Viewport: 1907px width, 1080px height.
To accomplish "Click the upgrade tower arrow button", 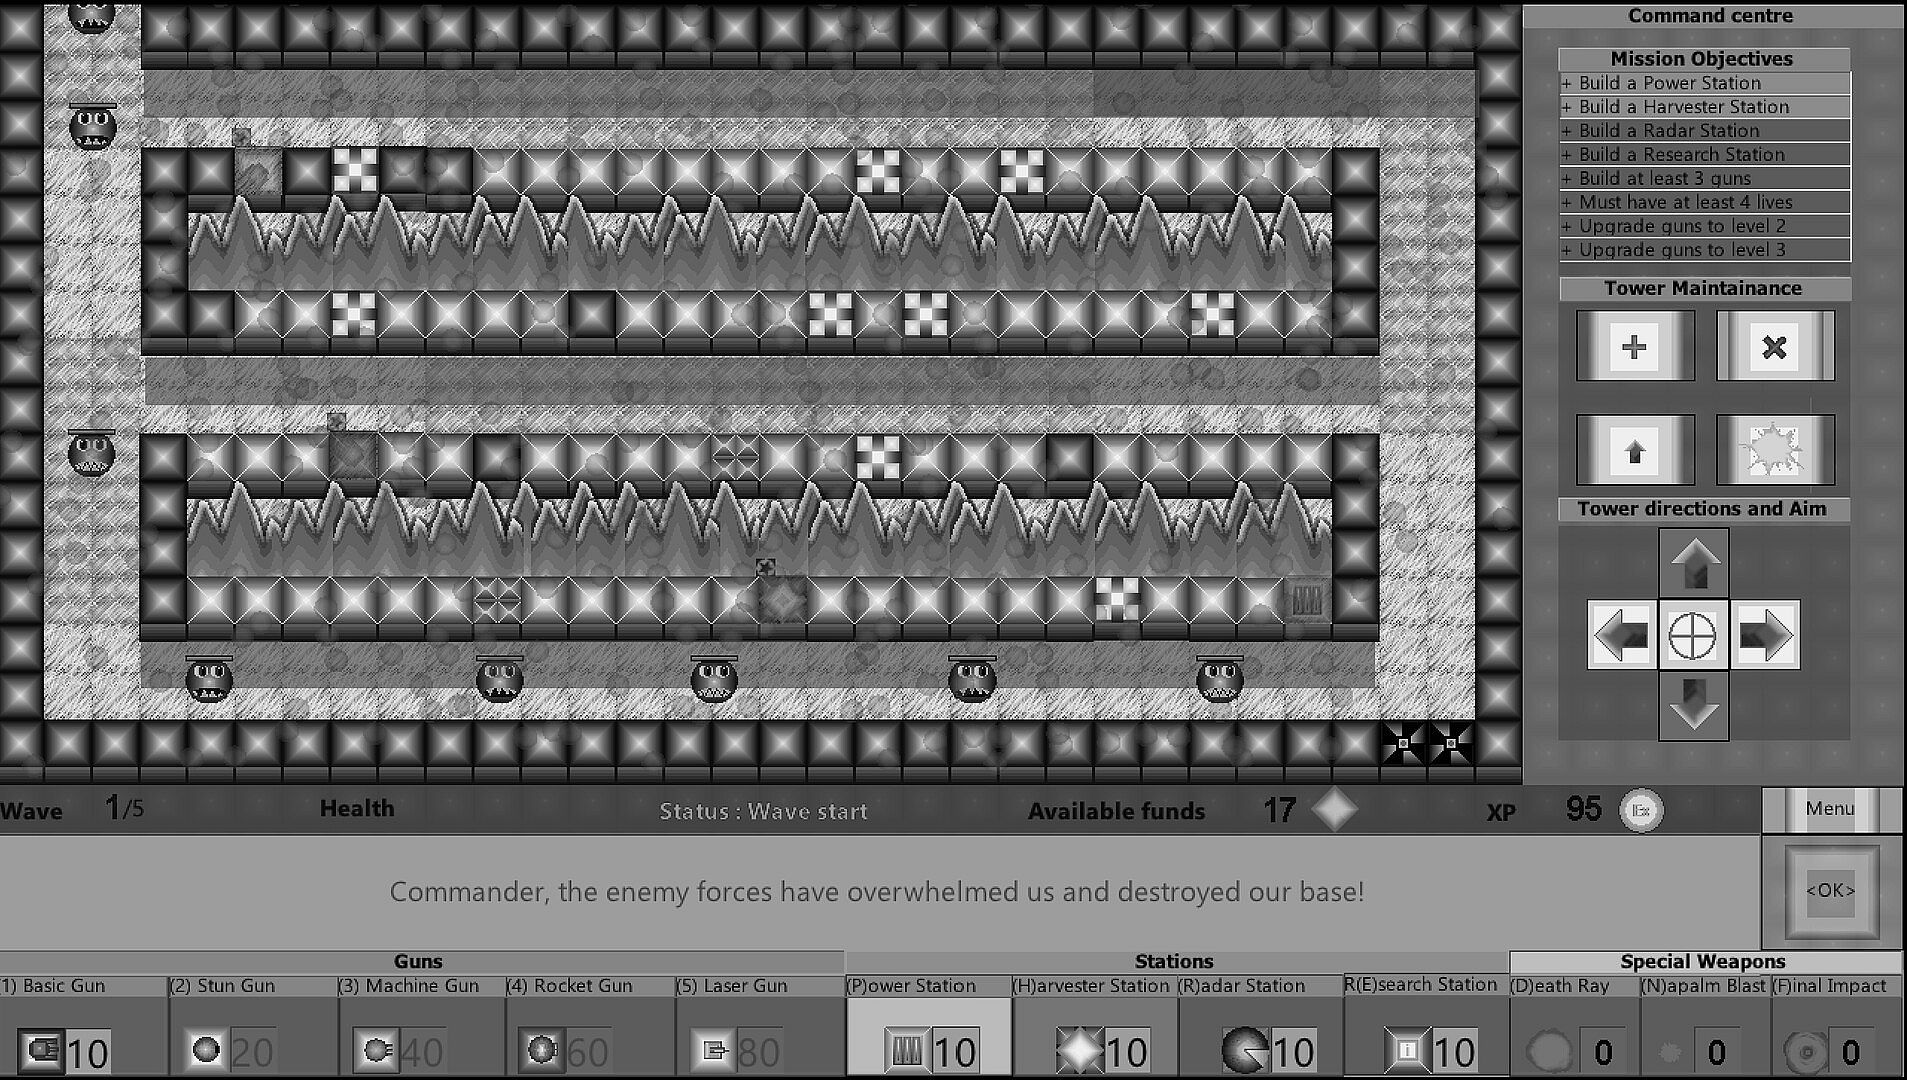I will pos(1635,450).
